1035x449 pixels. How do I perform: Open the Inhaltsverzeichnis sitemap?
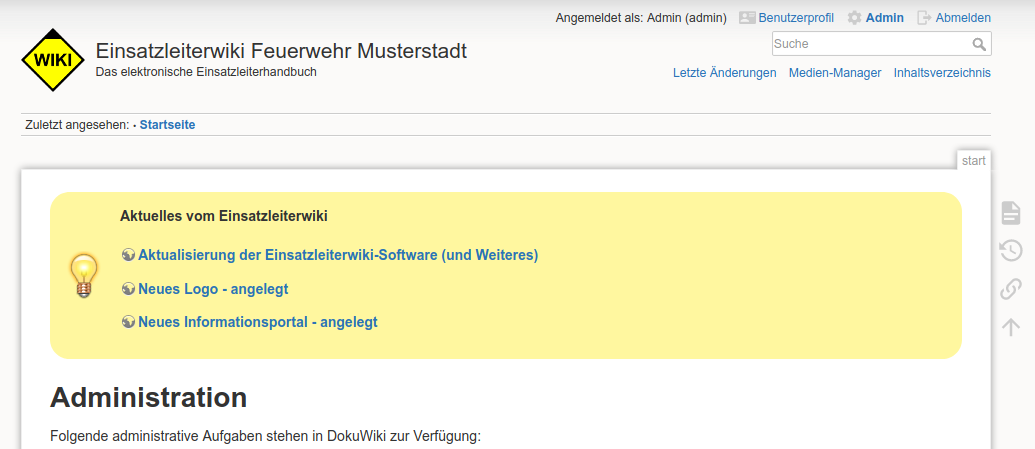(942, 73)
